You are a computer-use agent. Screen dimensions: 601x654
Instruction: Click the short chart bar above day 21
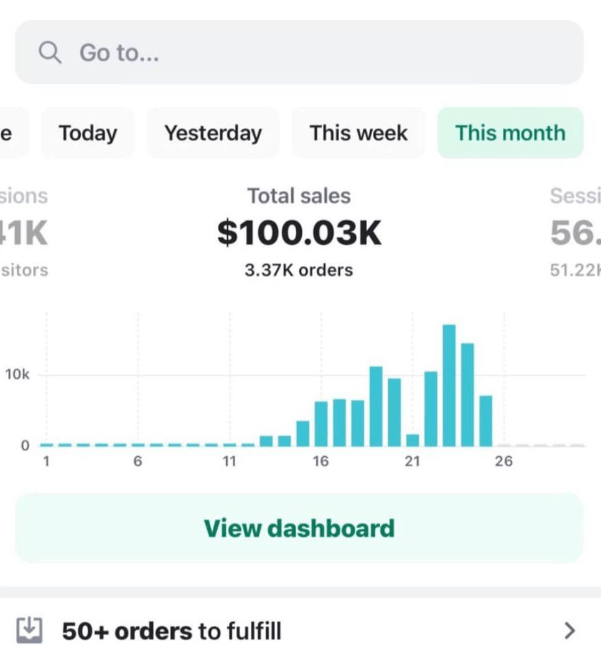[x=412, y=440]
